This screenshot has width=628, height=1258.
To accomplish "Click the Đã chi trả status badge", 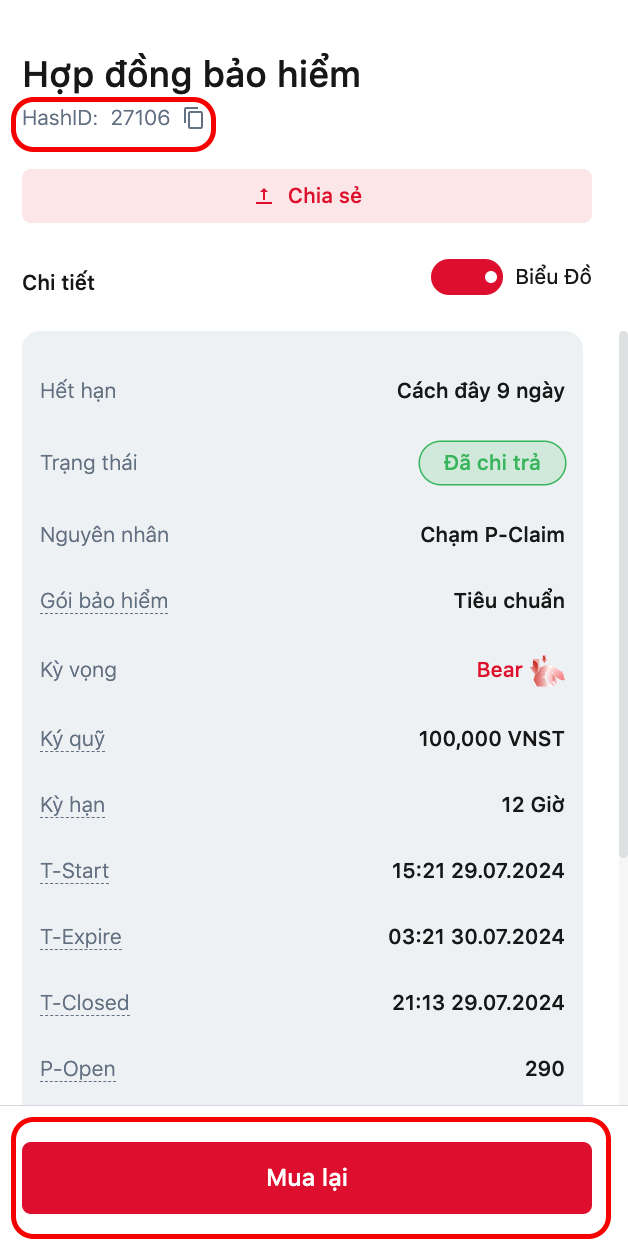I will (492, 463).
